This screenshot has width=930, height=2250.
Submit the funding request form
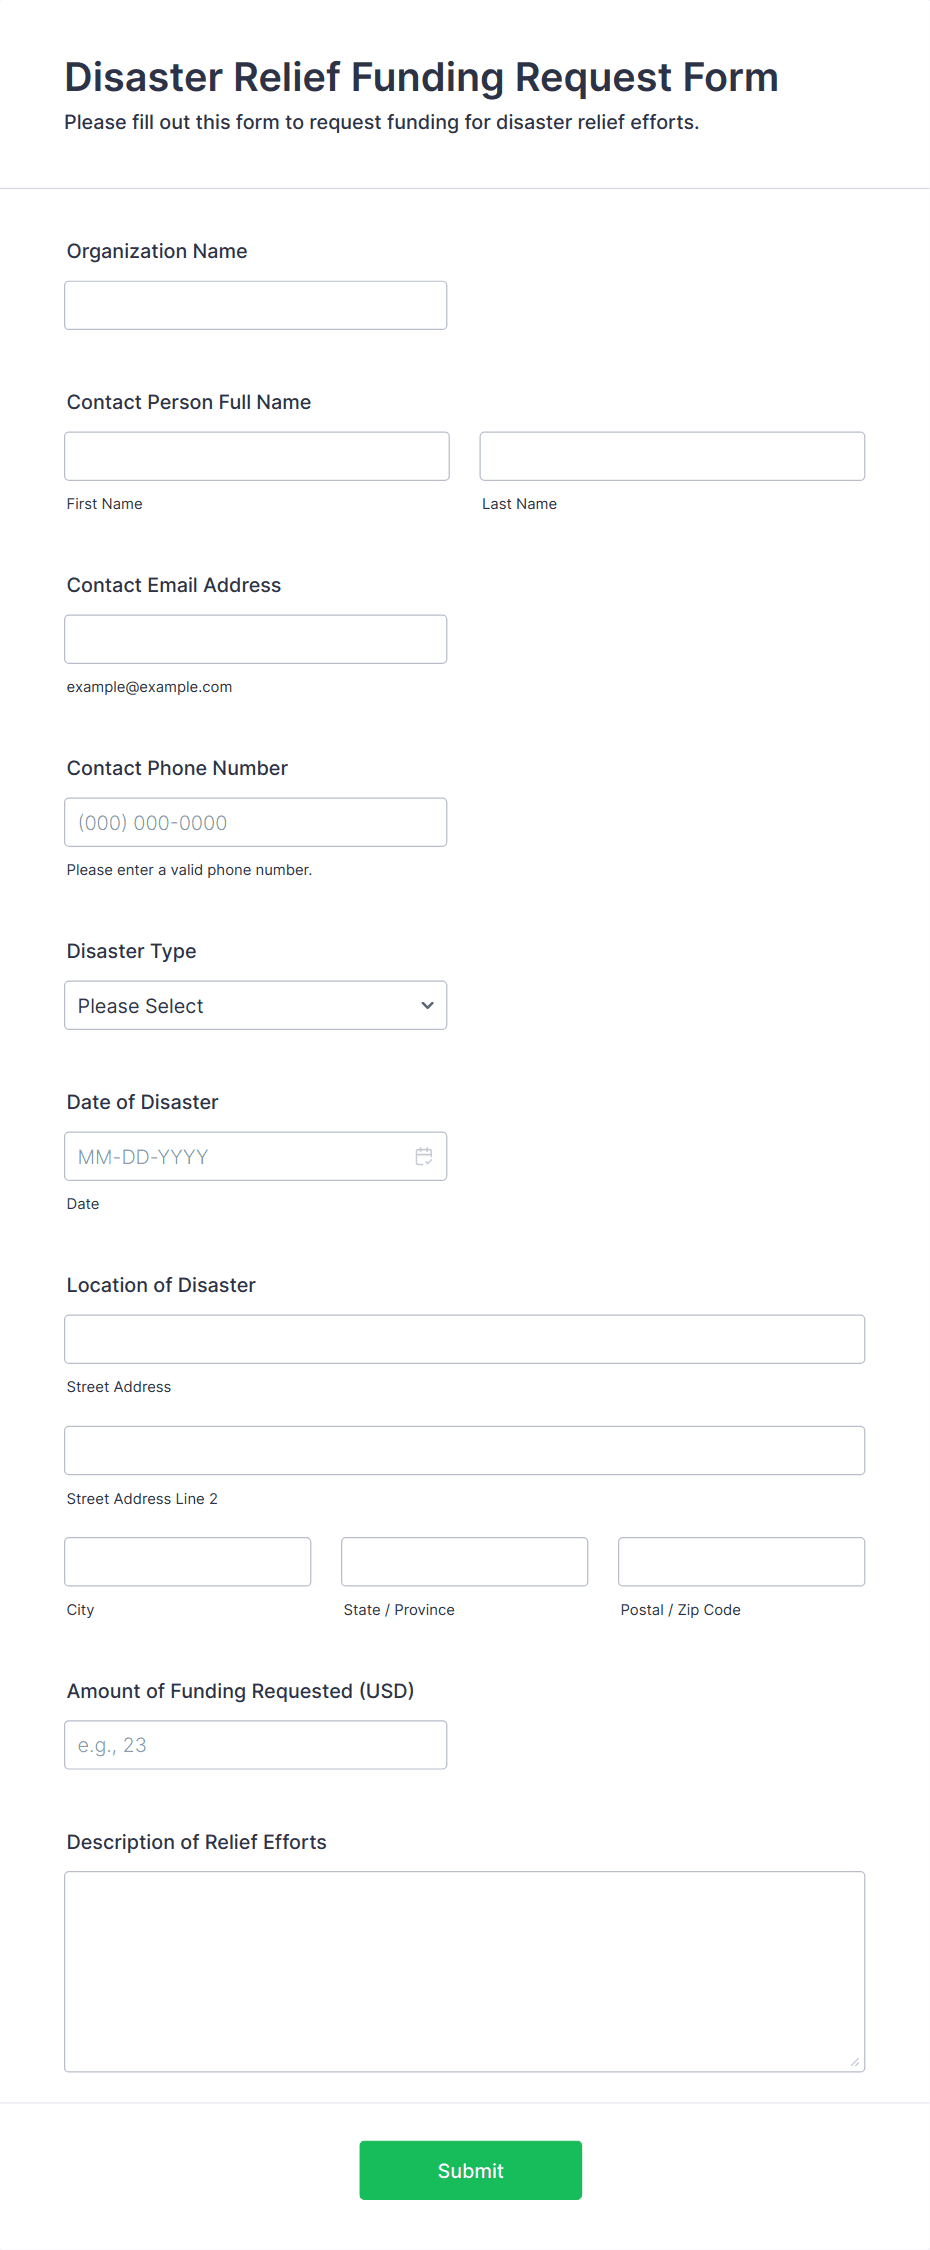(x=470, y=2170)
